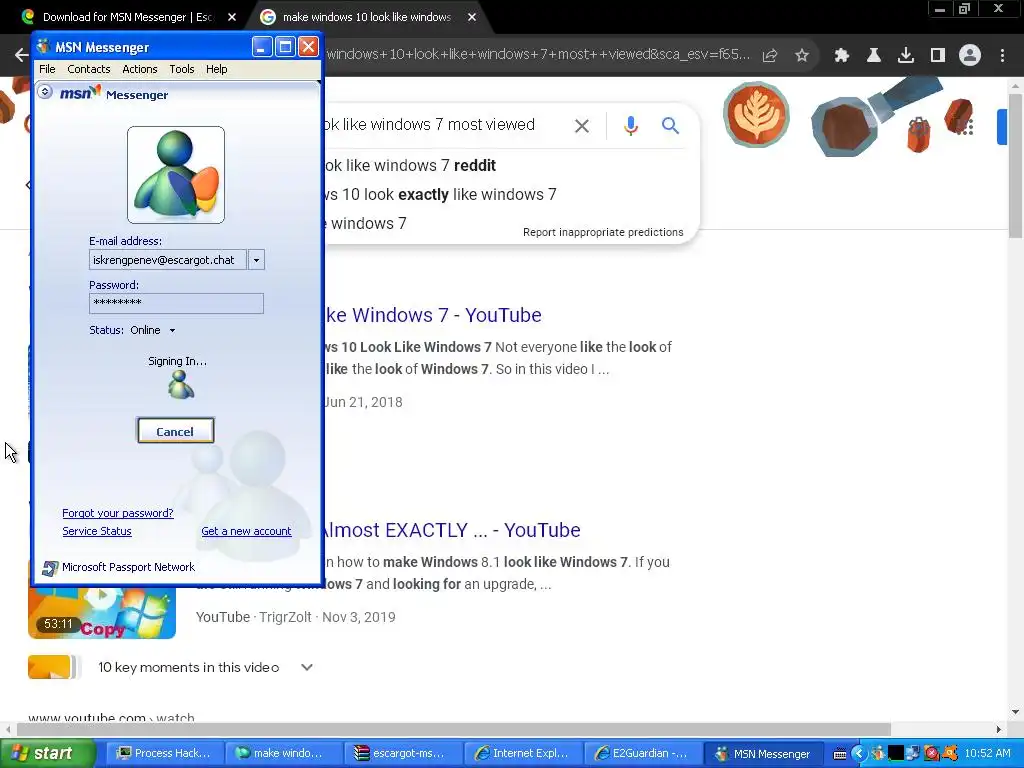This screenshot has height=768, width=1024.
Task: Click the MSN Messenger tray icon
Action: click(x=878, y=754)
